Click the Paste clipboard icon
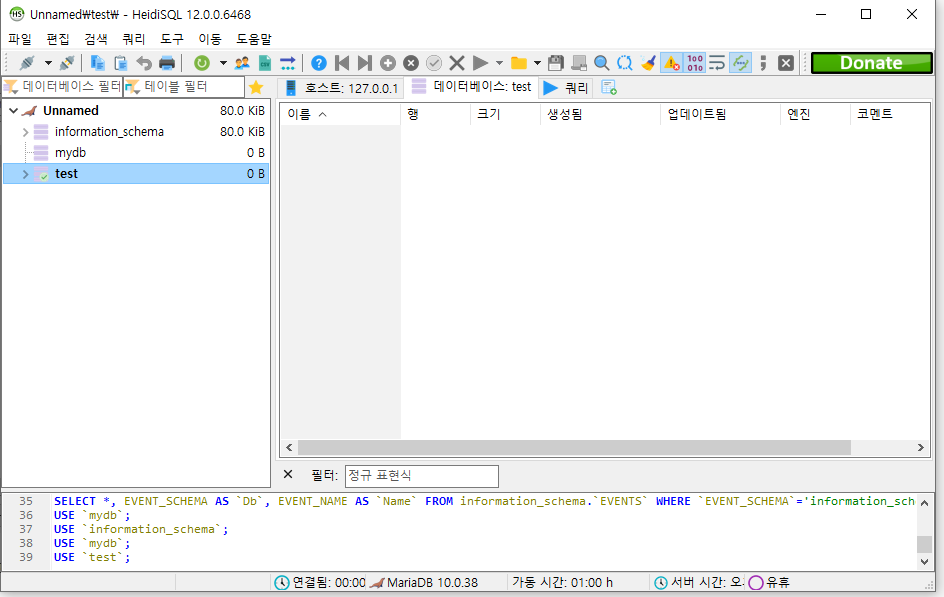 [x=120, y=63]
